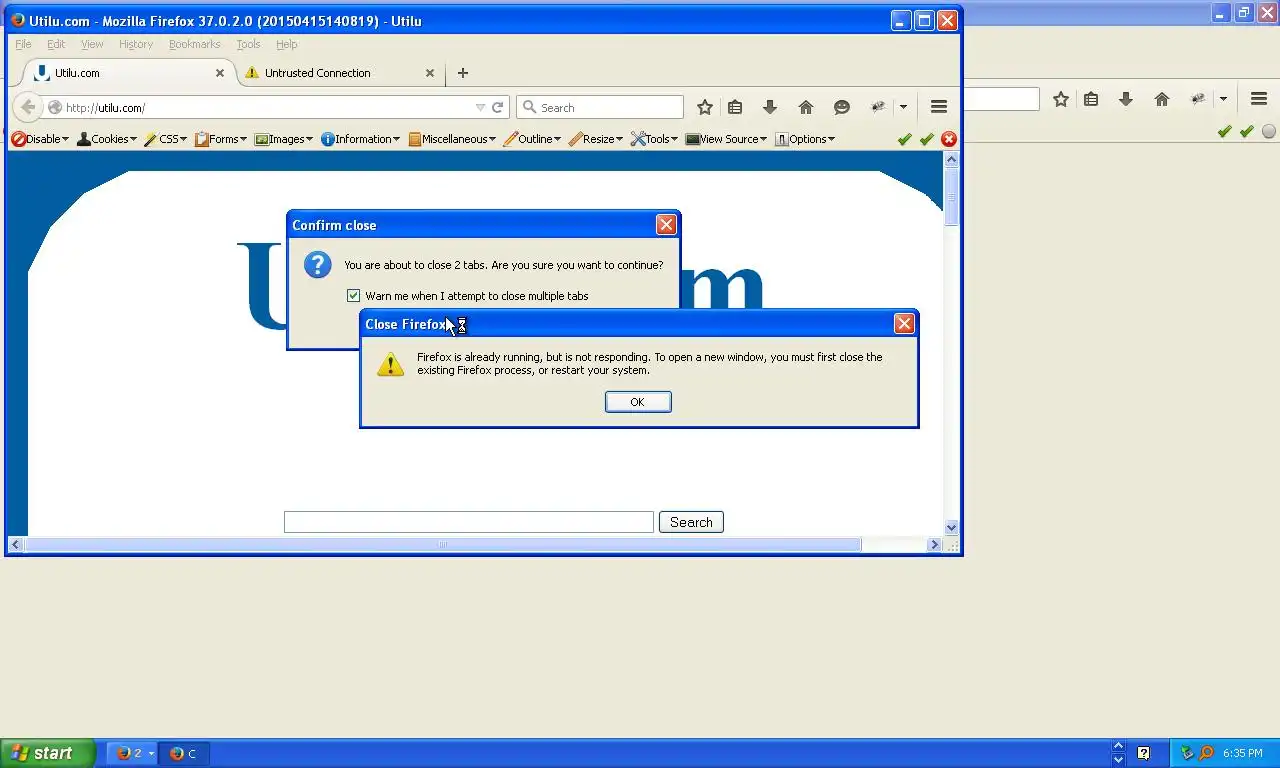Close the Utilu.com tab
Image resolution: width=1280 pixels, height=768 pixels.
(x=220, y=73)
